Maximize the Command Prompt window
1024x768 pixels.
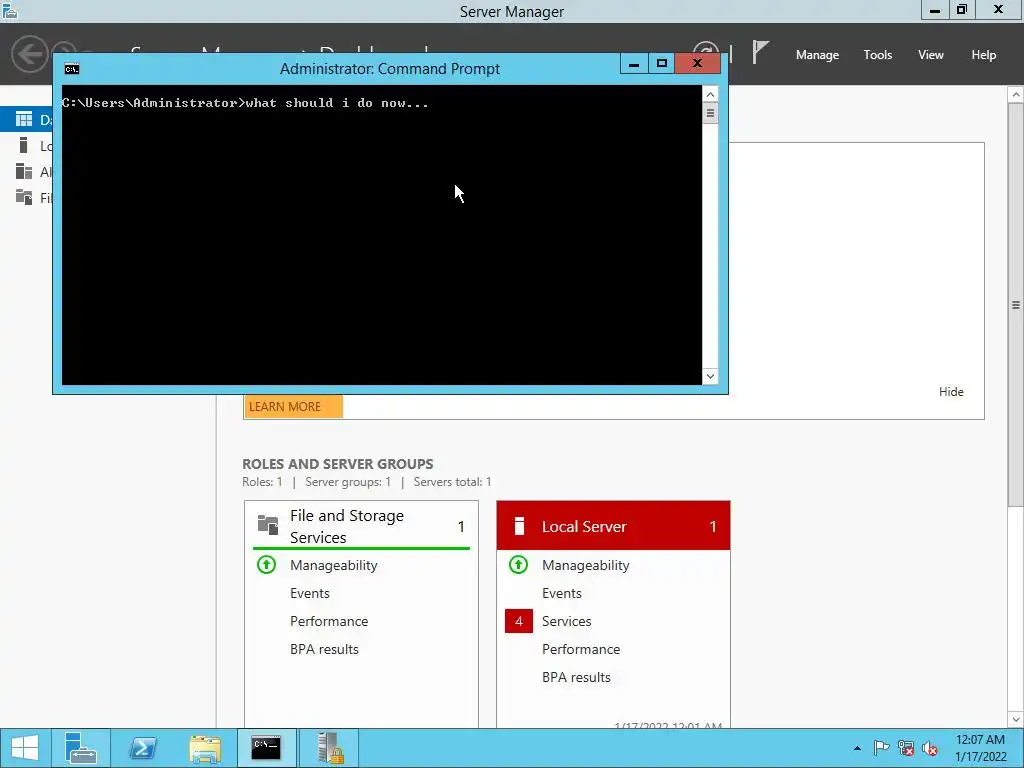coord(662,63)
